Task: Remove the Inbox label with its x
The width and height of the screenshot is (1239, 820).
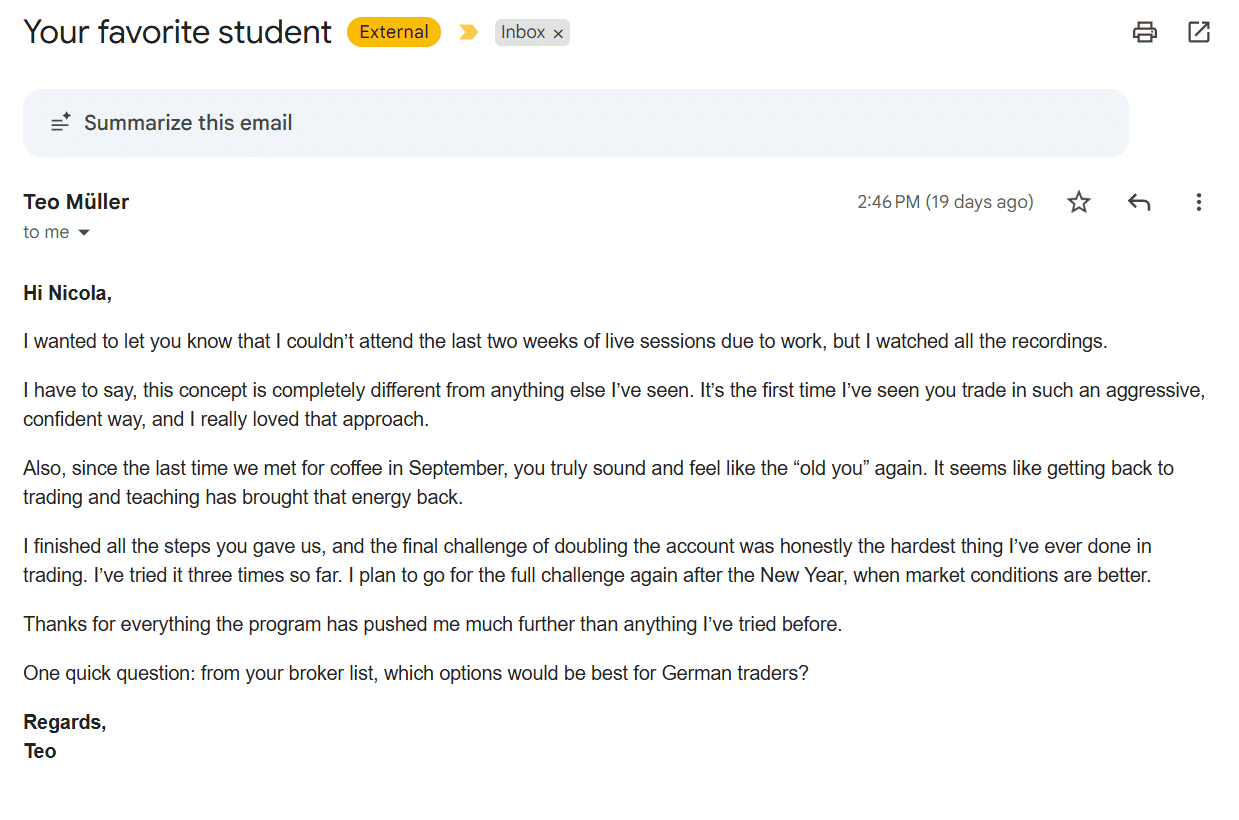Action: point(559,34)
